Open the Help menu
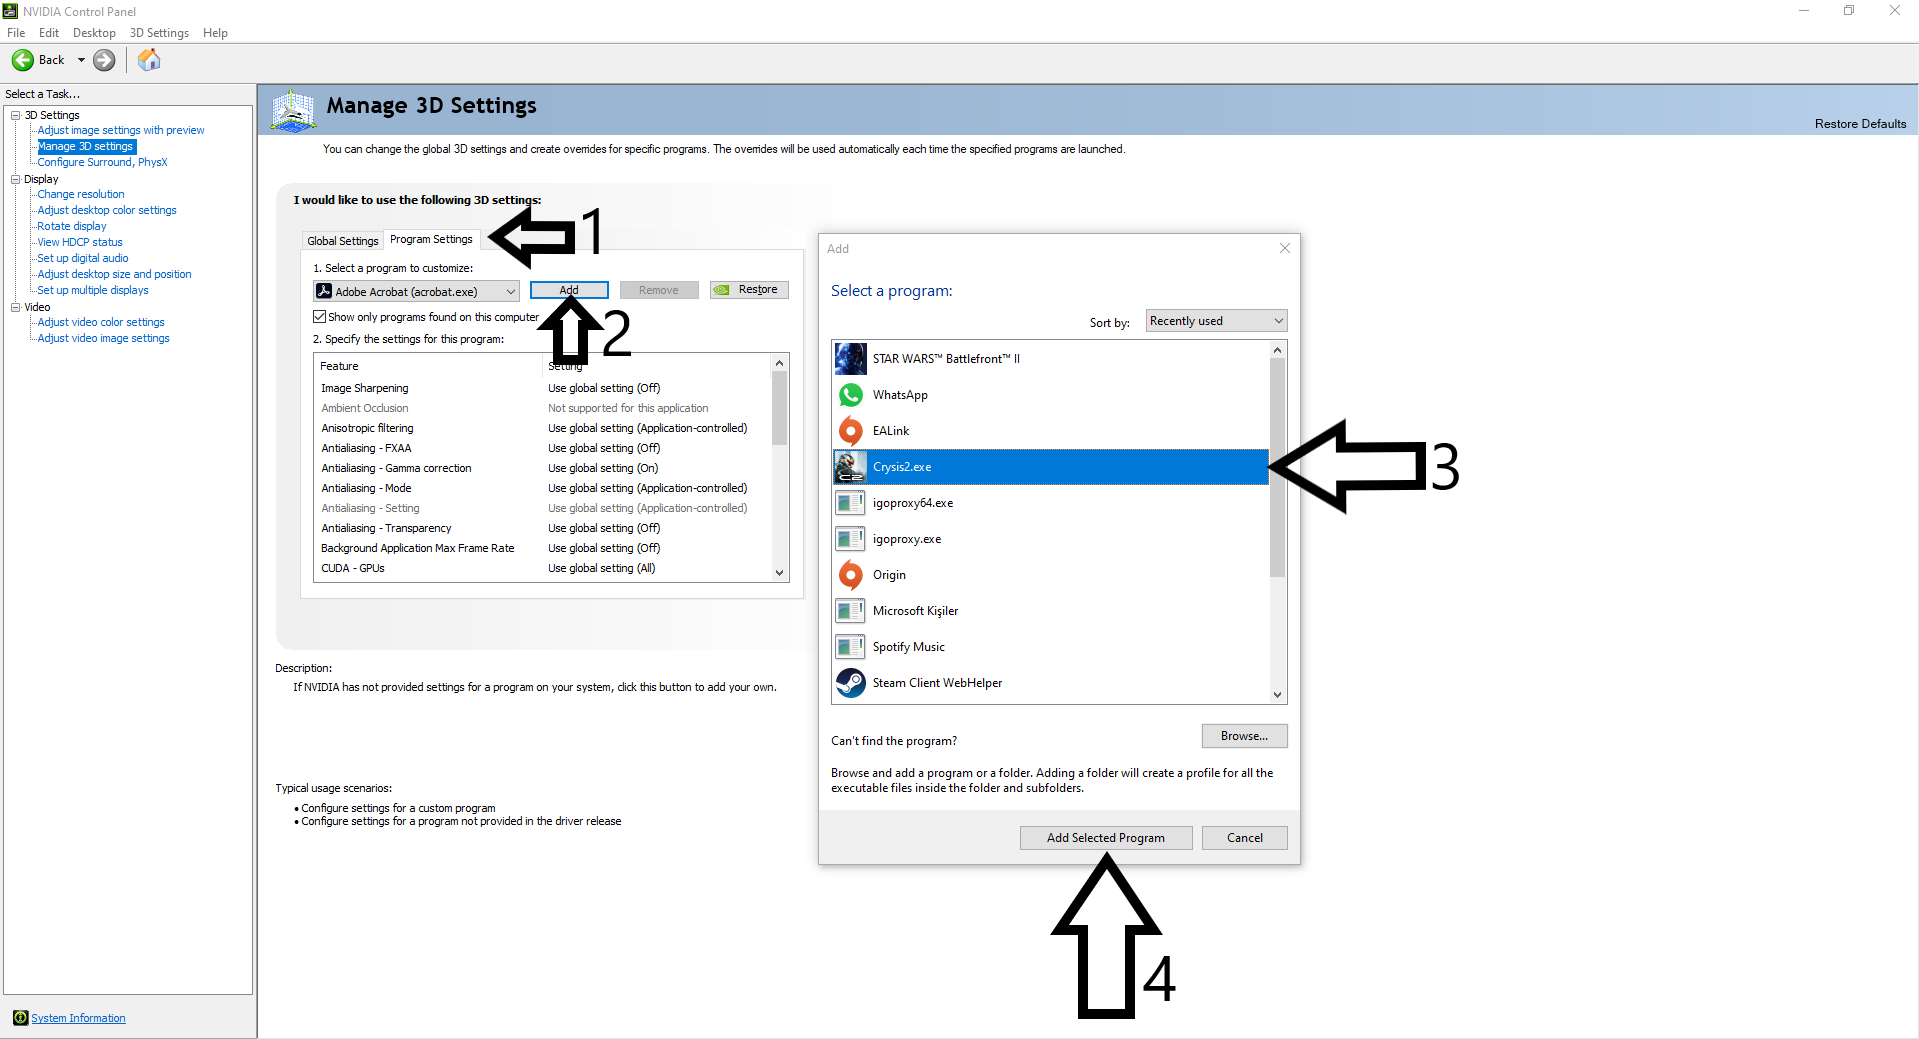The image size is (1919, 1039). [215, 33]
